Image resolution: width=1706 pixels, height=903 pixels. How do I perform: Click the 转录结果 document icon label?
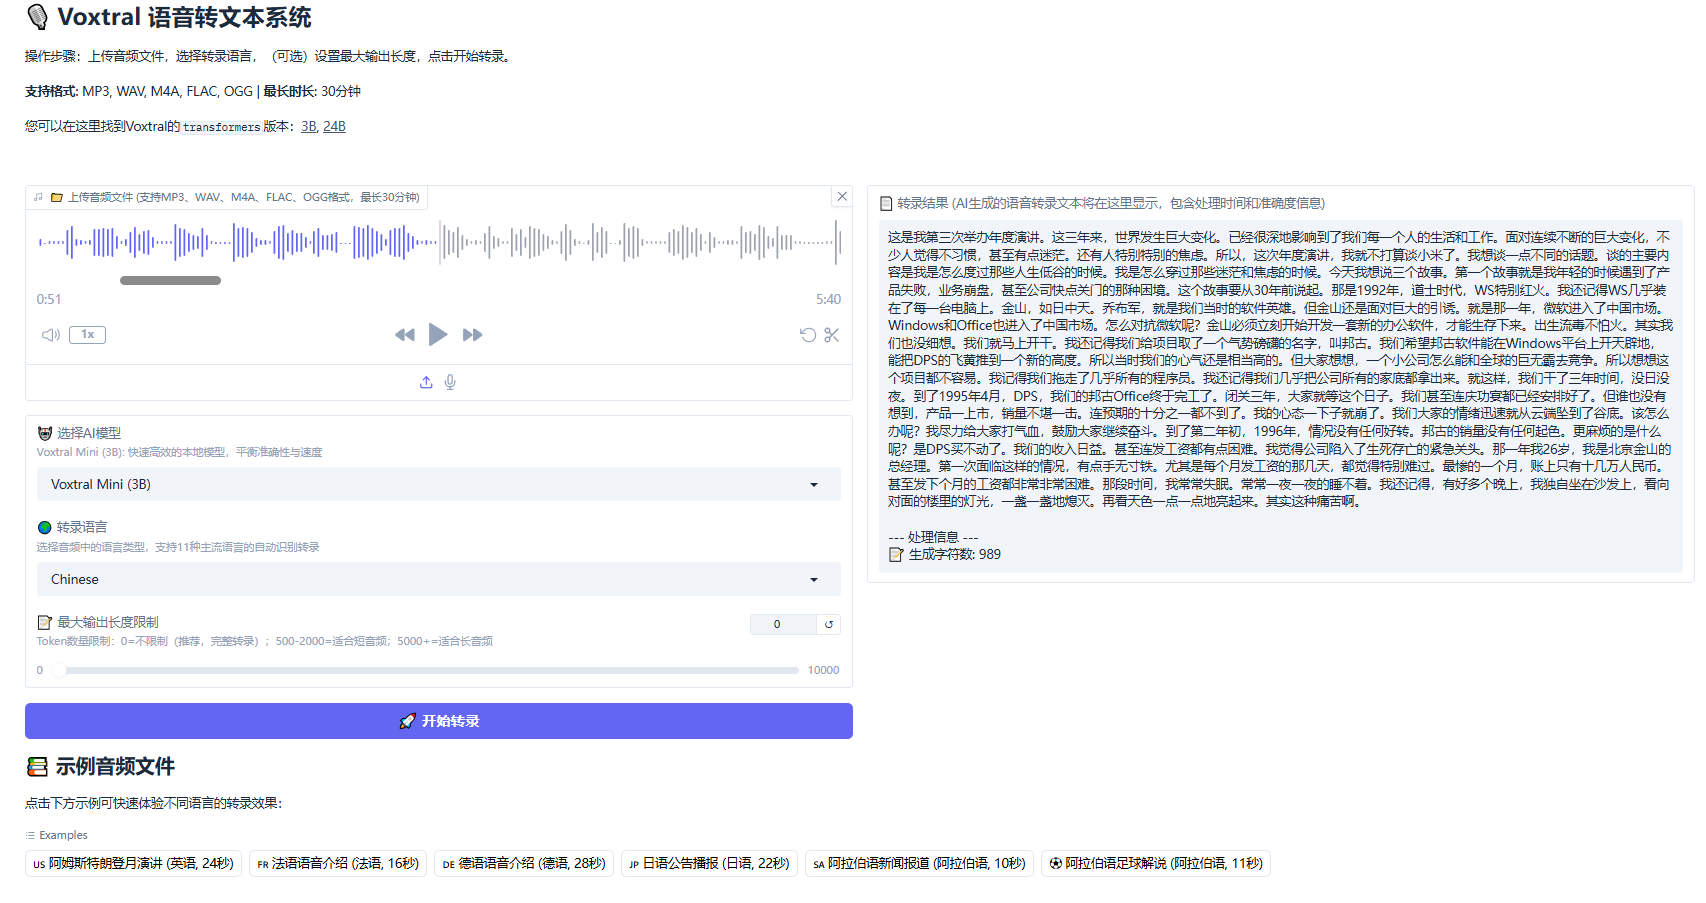pos(1102,203)
